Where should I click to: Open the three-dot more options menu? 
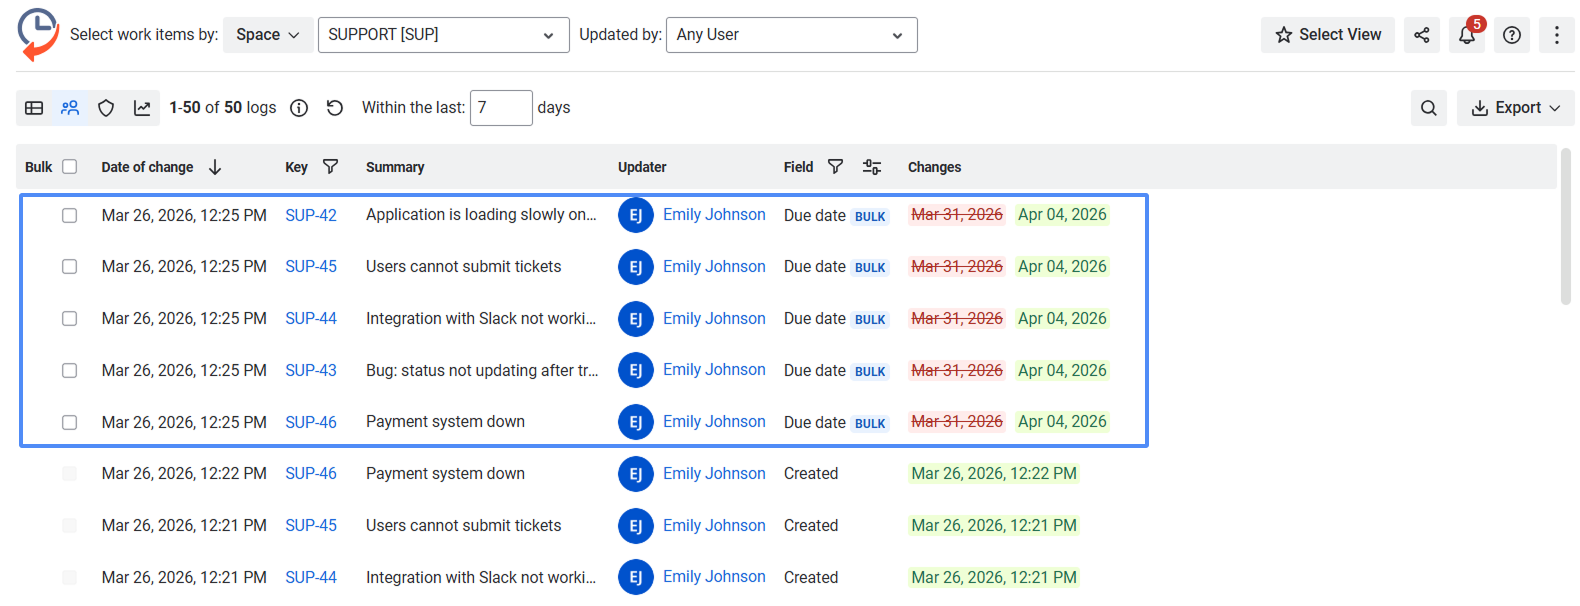pyautogui.click(x=1556, y=35)
